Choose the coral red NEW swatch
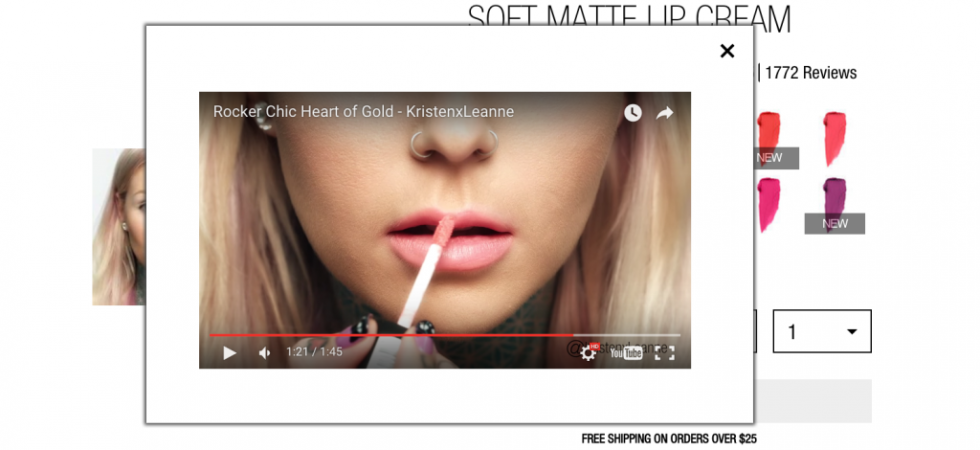Image resolution: width=980 pixels, height=450 pixels. pos(768,139)
